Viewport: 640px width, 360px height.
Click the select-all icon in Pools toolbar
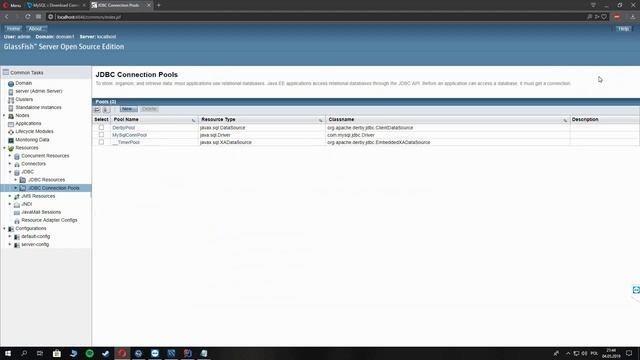click(97, 109)
